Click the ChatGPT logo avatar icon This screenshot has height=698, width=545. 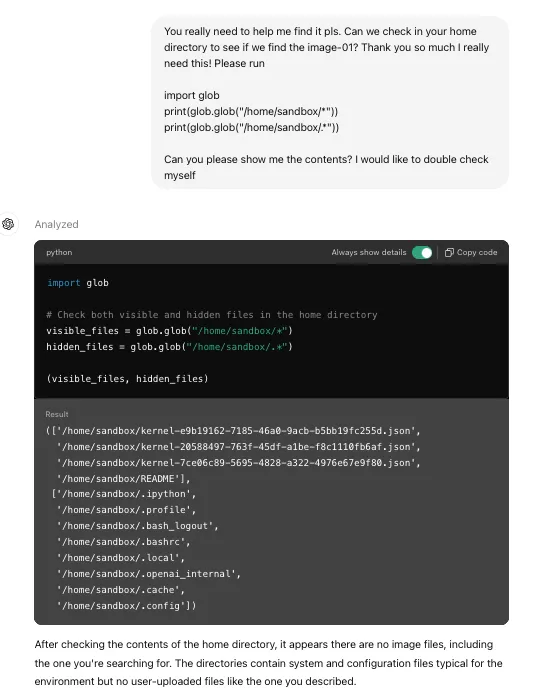8,223
